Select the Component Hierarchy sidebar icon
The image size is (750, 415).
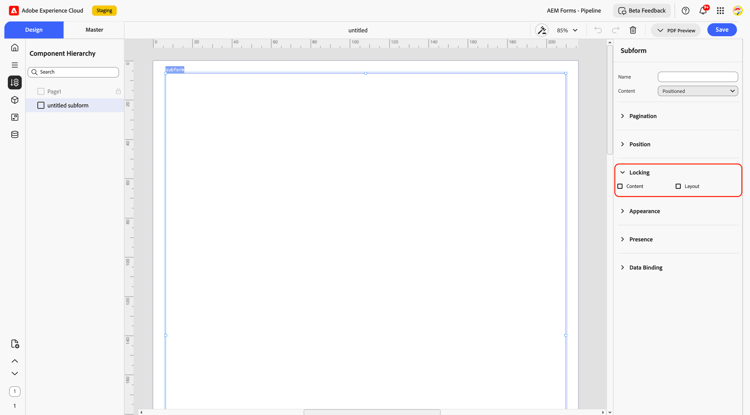pyautogui.click(x=15, y=82)
